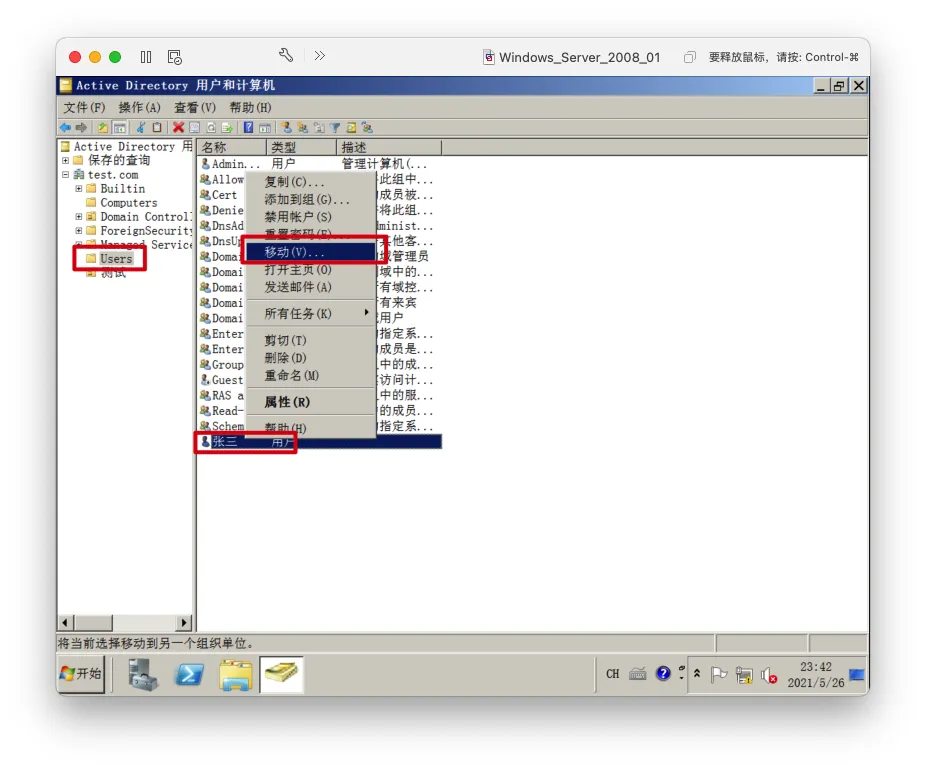Expand the Domain Controllers node
Viewport: 926px width, 770px height.
[79, 217]
